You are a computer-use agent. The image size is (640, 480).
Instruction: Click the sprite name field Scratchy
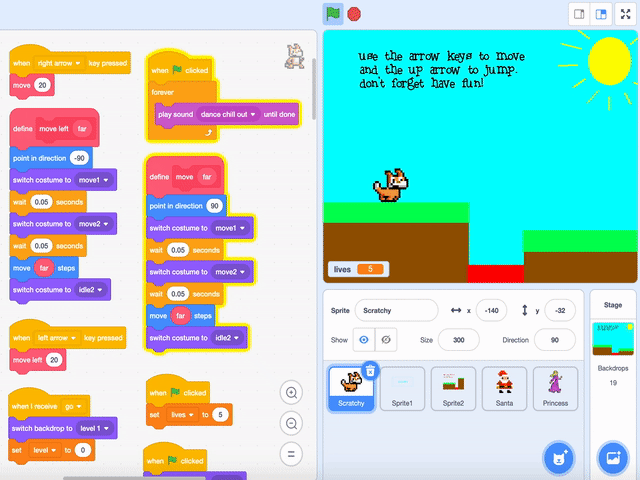[x=396, y=310]
